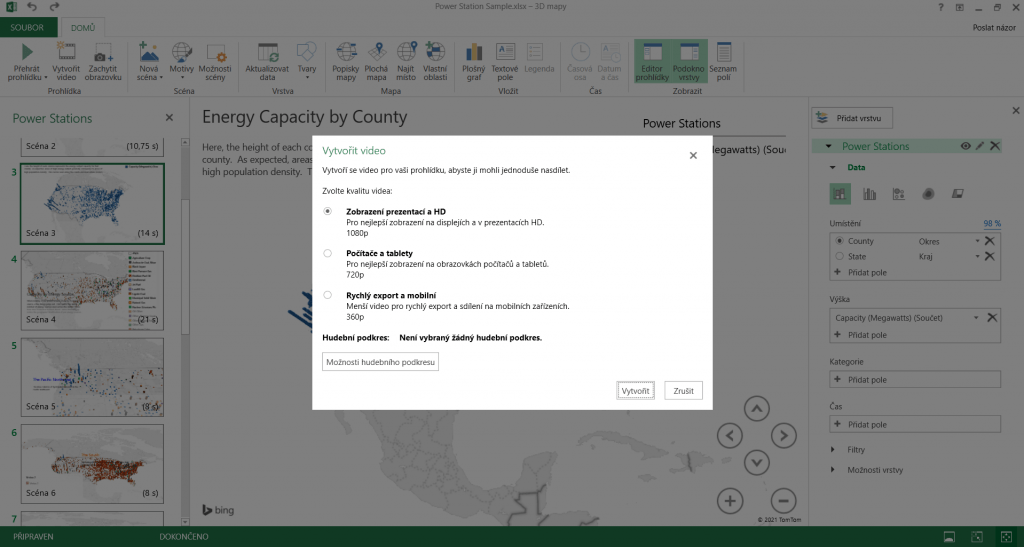The width and height of the screenshot is (1024, 547).
Task: Click the map zoom in plus button
Action: pyautogui.click(x=730, y=501)
